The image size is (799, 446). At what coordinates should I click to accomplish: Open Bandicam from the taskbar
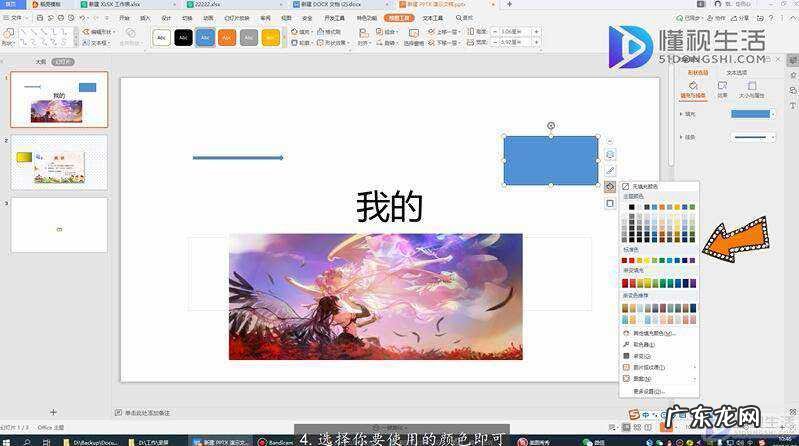pyautogui.click(x=274, y=442)
